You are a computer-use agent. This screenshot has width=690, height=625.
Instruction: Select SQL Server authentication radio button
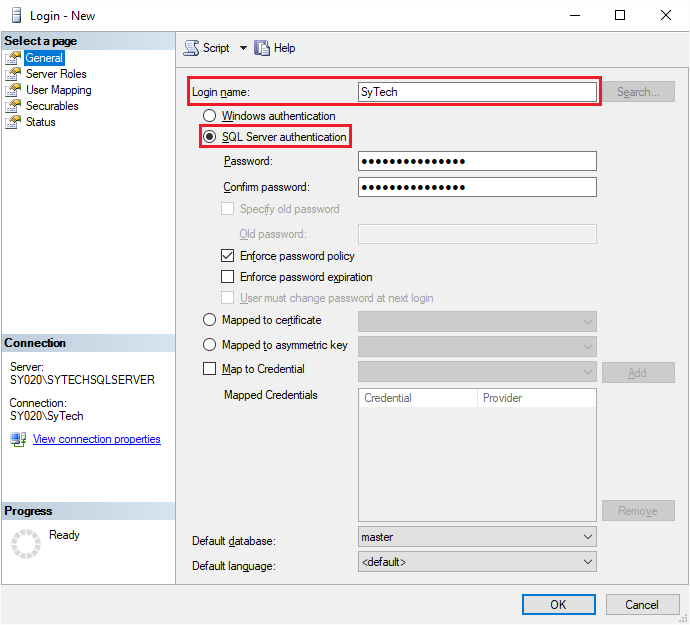point(209,137)
